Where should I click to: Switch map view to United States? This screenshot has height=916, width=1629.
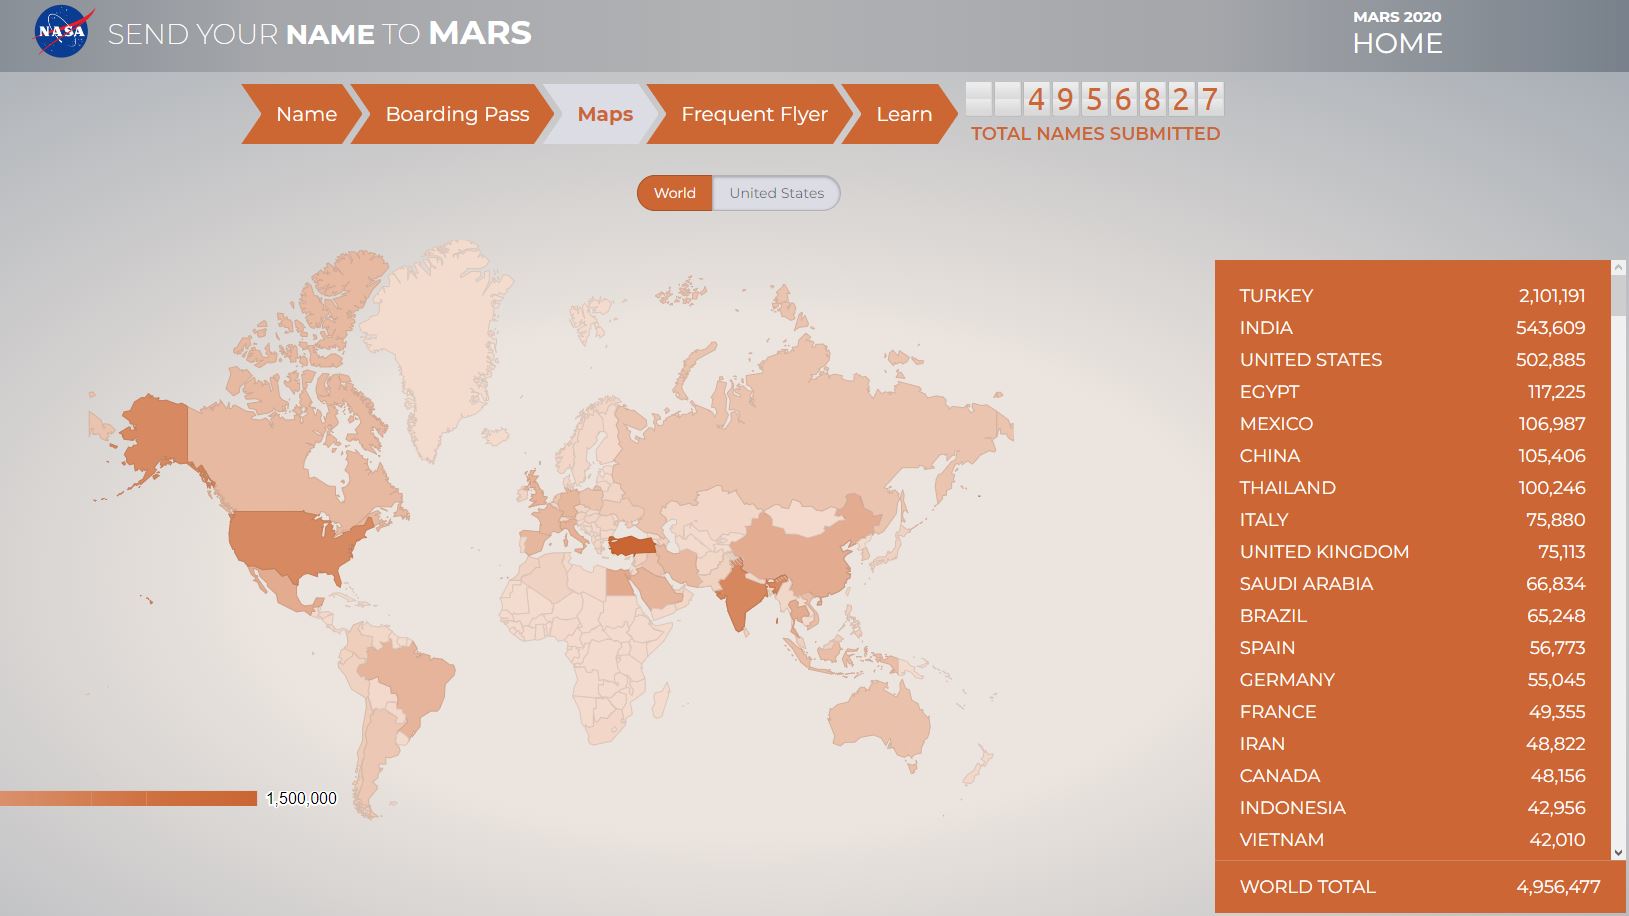776,193
